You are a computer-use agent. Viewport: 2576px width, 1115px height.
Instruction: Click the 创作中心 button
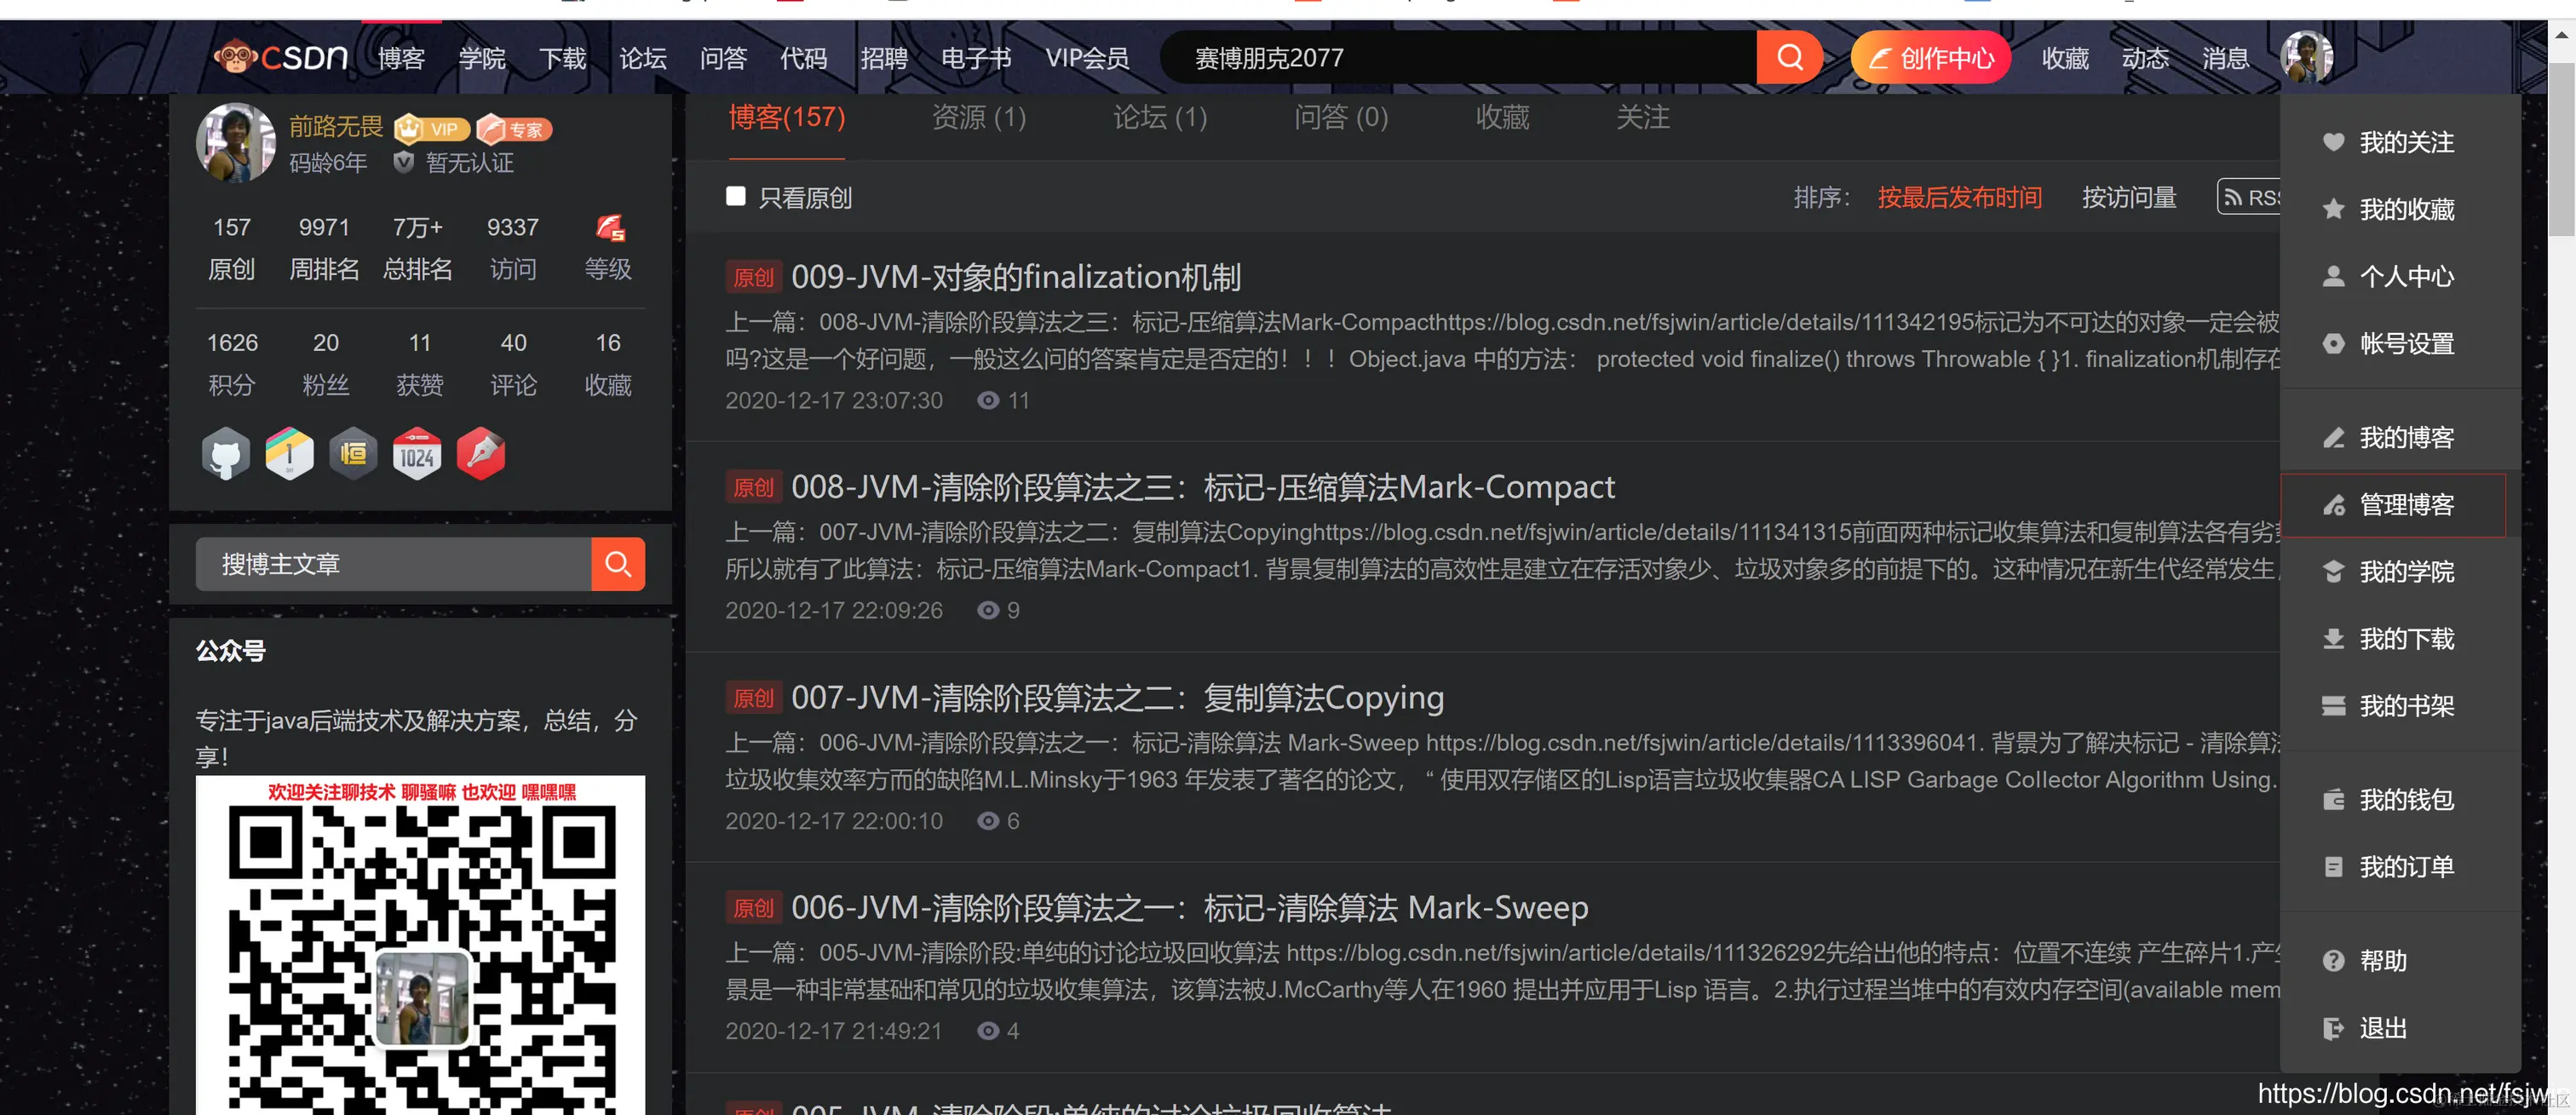(1929, 57)
